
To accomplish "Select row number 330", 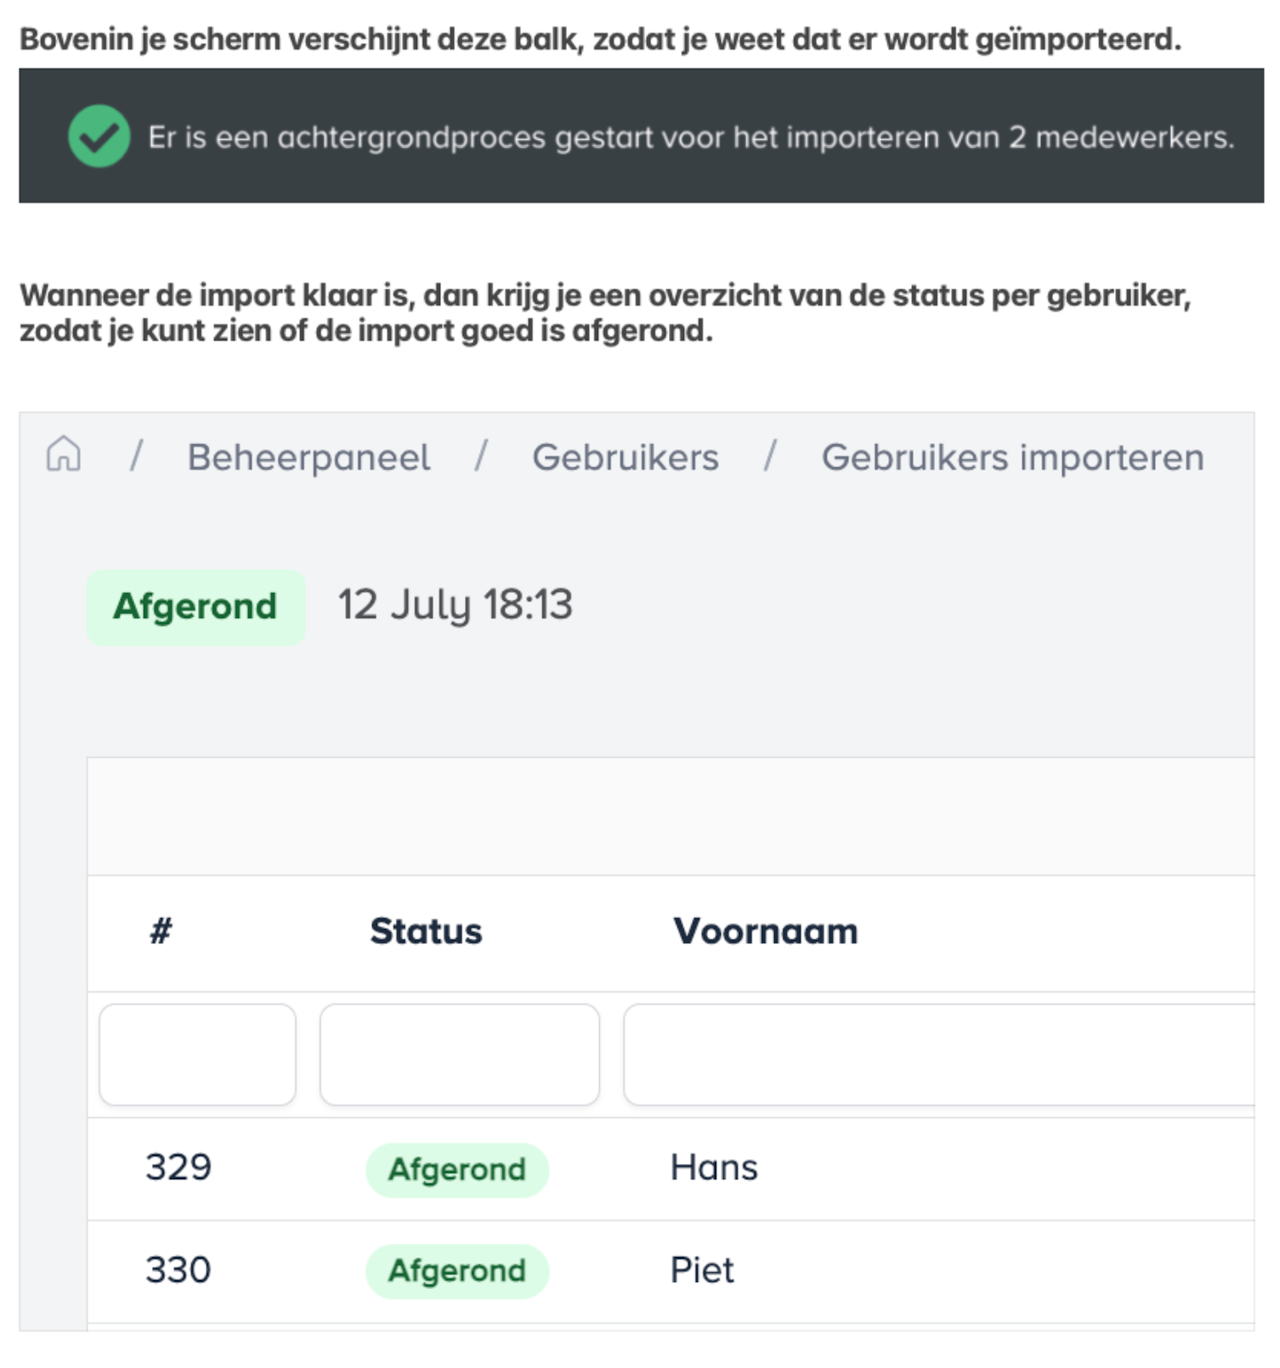I will [x=178, y=1270].
